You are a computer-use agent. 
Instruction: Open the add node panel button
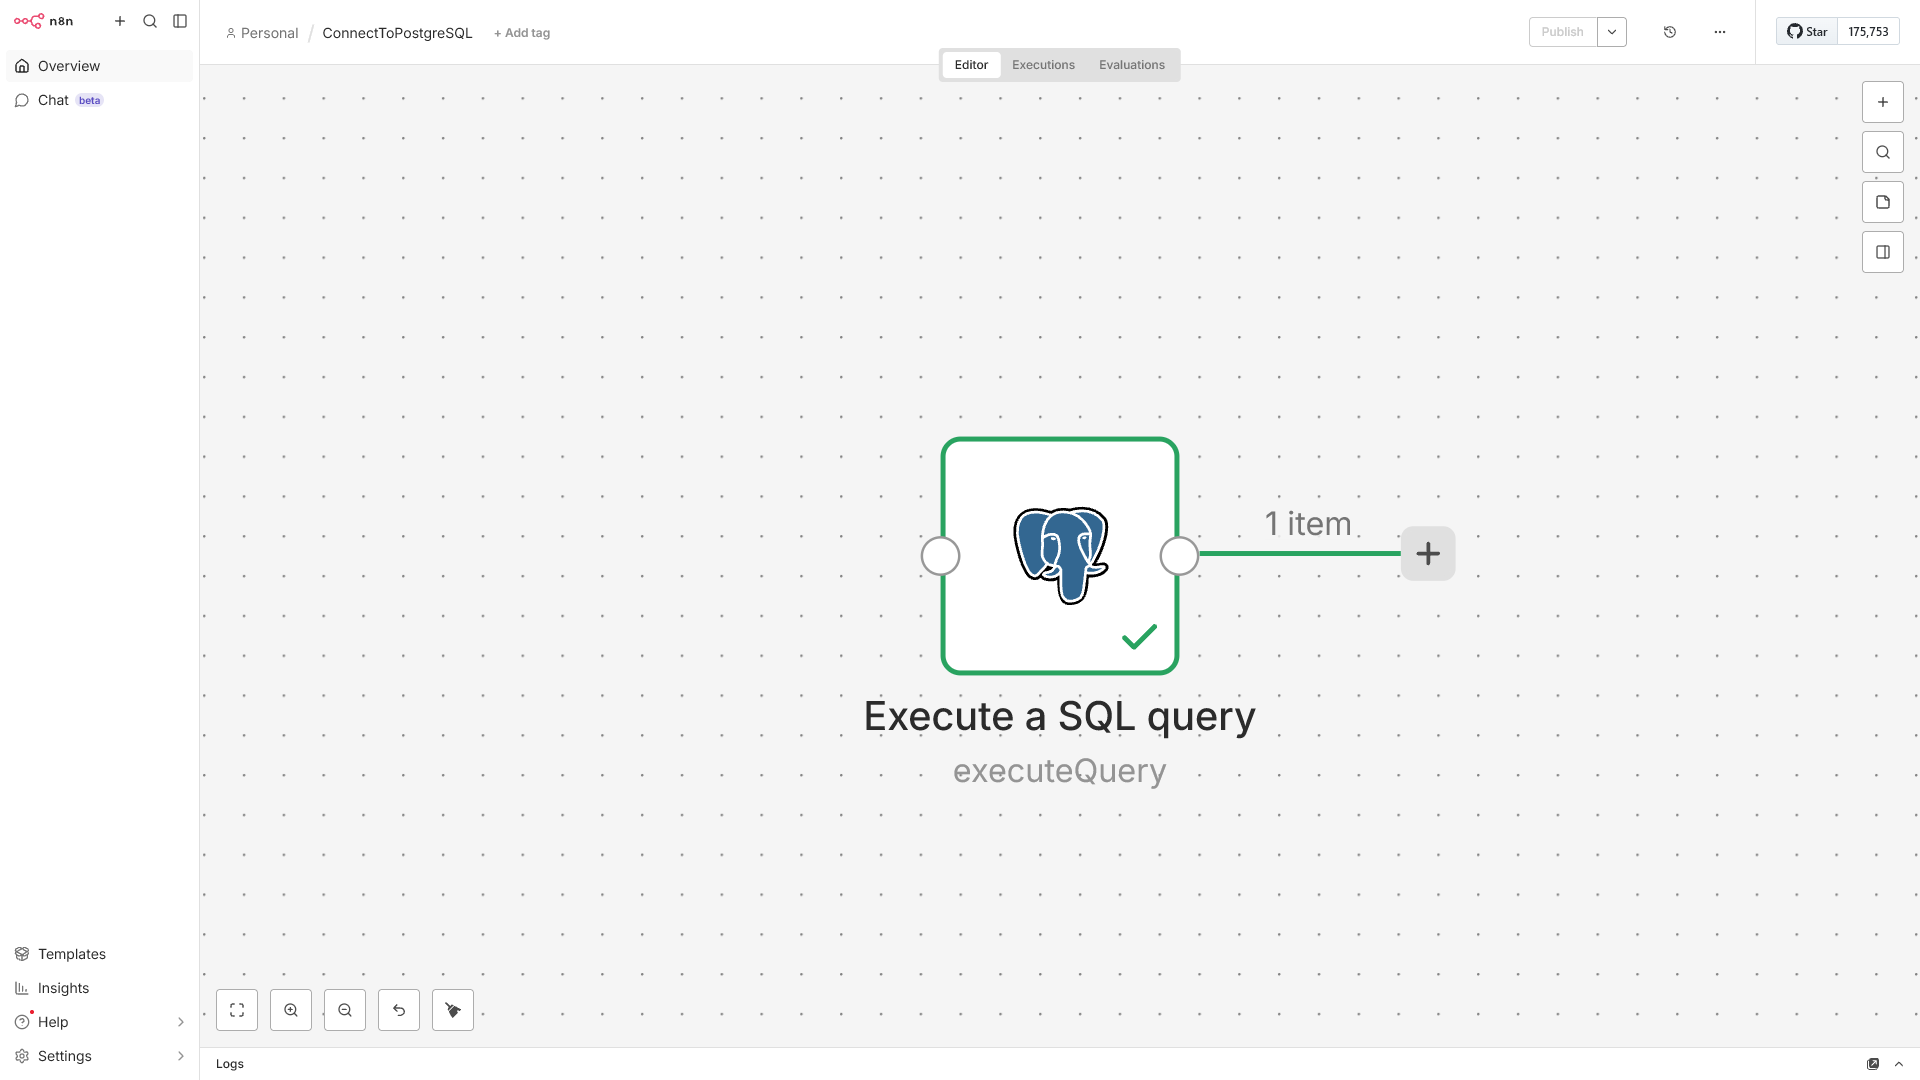[x=1882, y=102]
